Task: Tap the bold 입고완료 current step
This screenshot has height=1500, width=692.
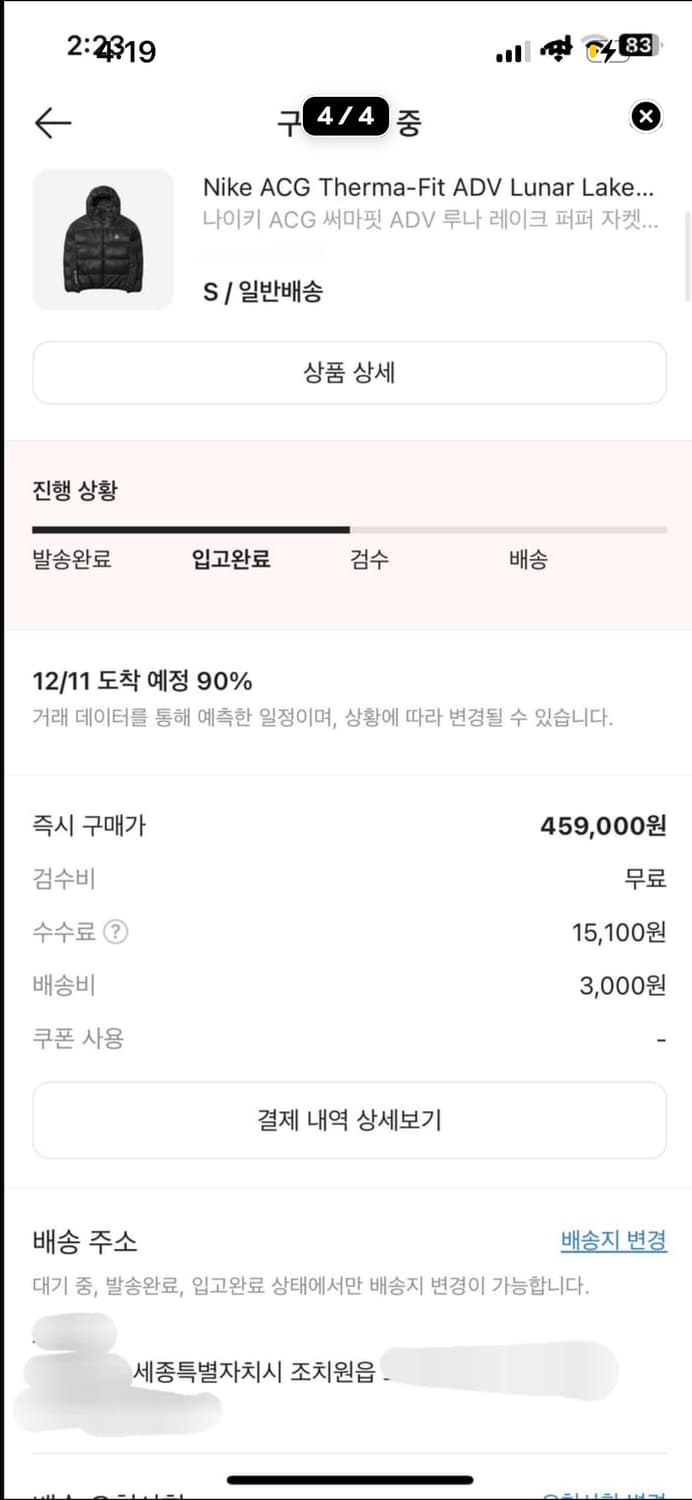Action: [x=230, y=561]
